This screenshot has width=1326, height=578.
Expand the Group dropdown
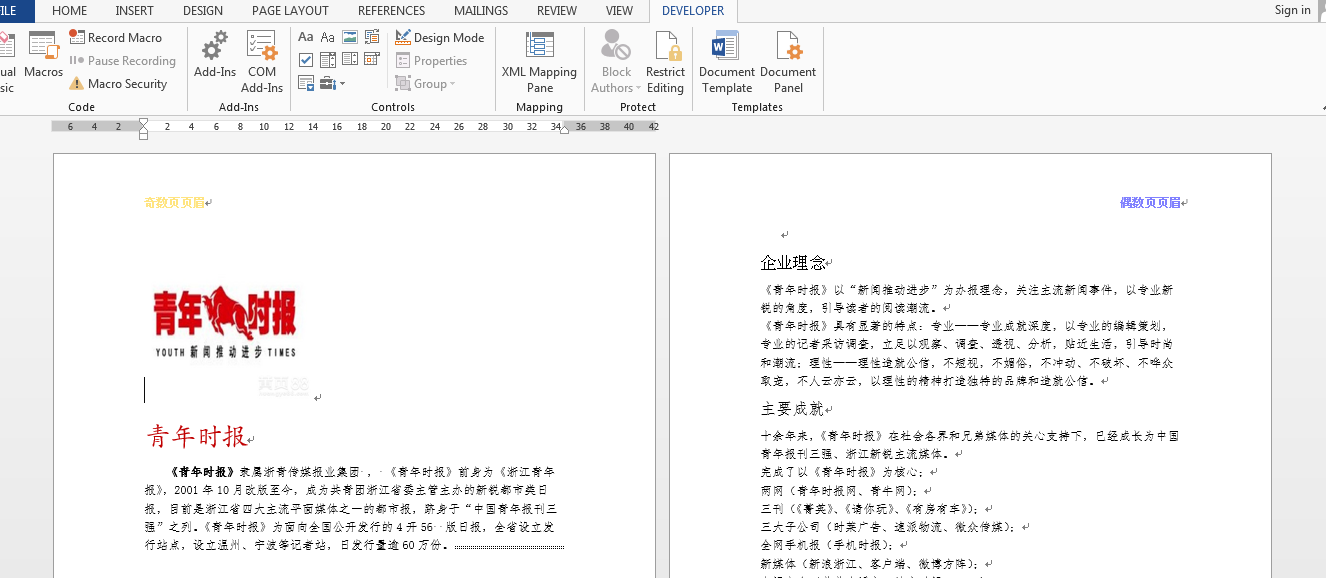[425, 84]
